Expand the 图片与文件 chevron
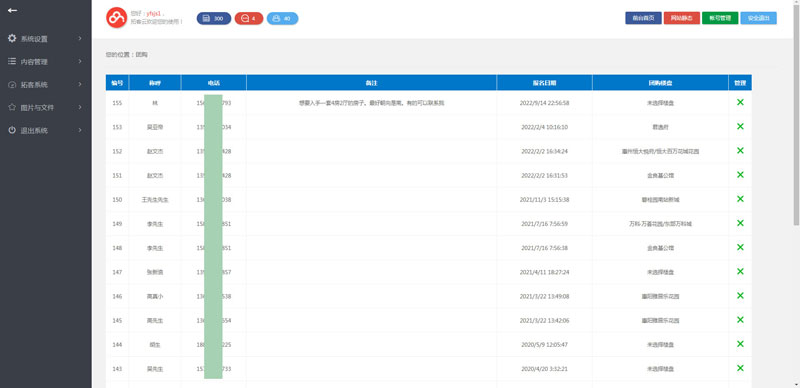 click(80, 107)
